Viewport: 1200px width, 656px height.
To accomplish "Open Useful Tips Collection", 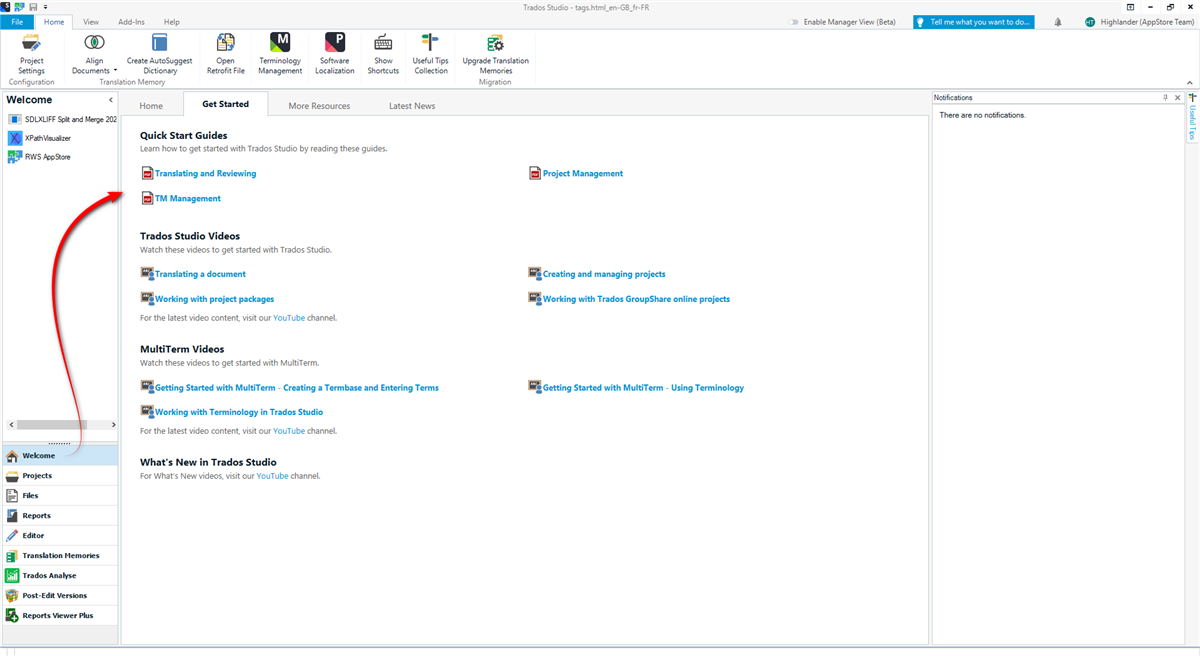I will click(x=430, y=54).
